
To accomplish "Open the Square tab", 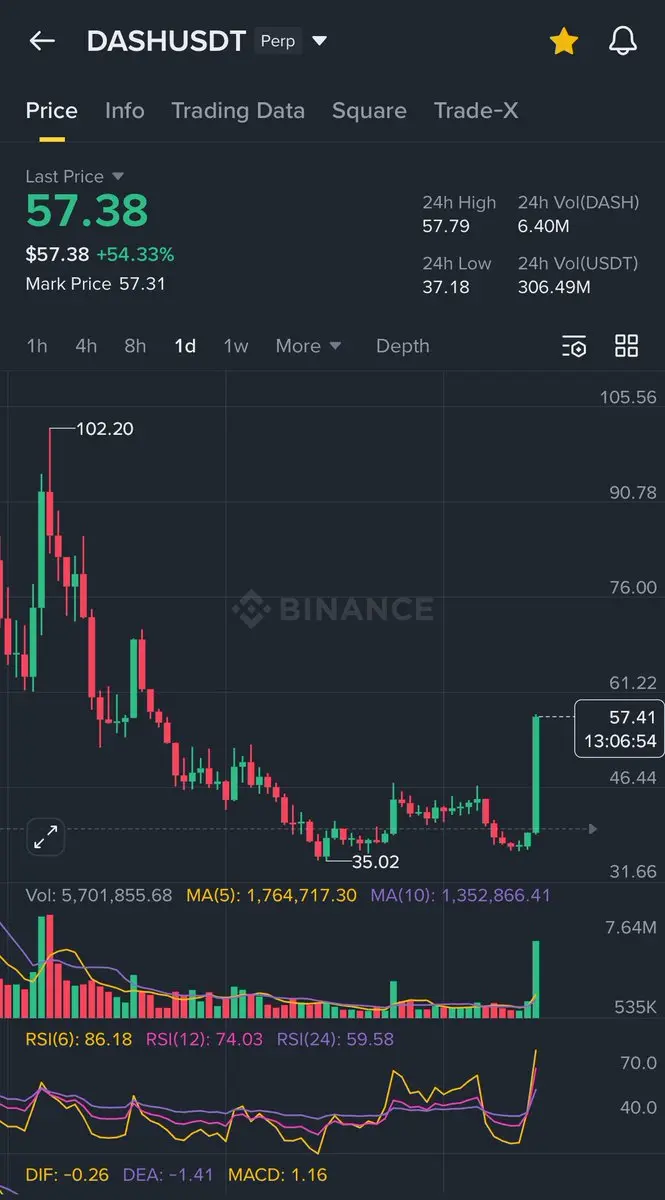I will [x=369, y=111].
